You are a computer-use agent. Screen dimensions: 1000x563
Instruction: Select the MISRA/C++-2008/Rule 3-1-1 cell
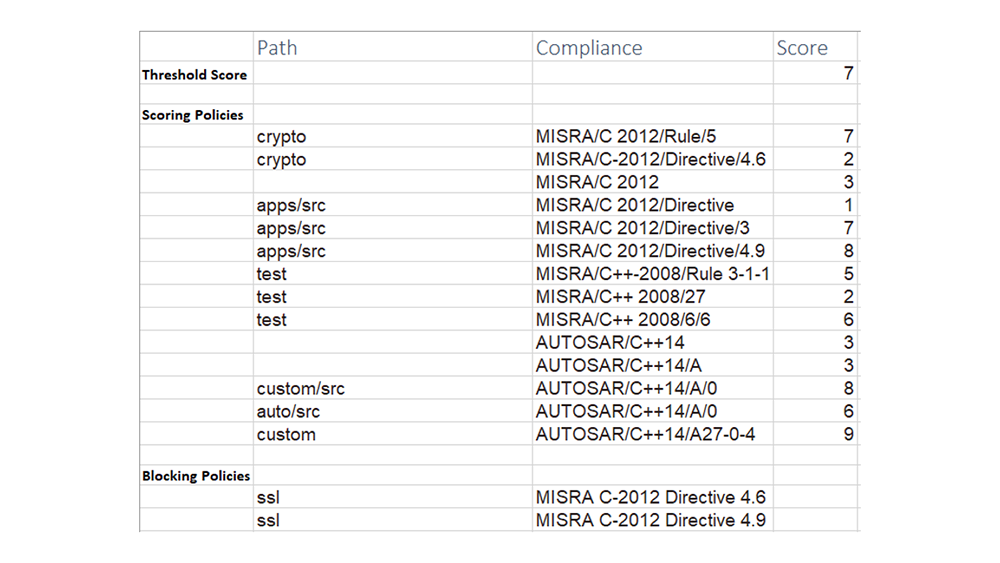[652, 274]
